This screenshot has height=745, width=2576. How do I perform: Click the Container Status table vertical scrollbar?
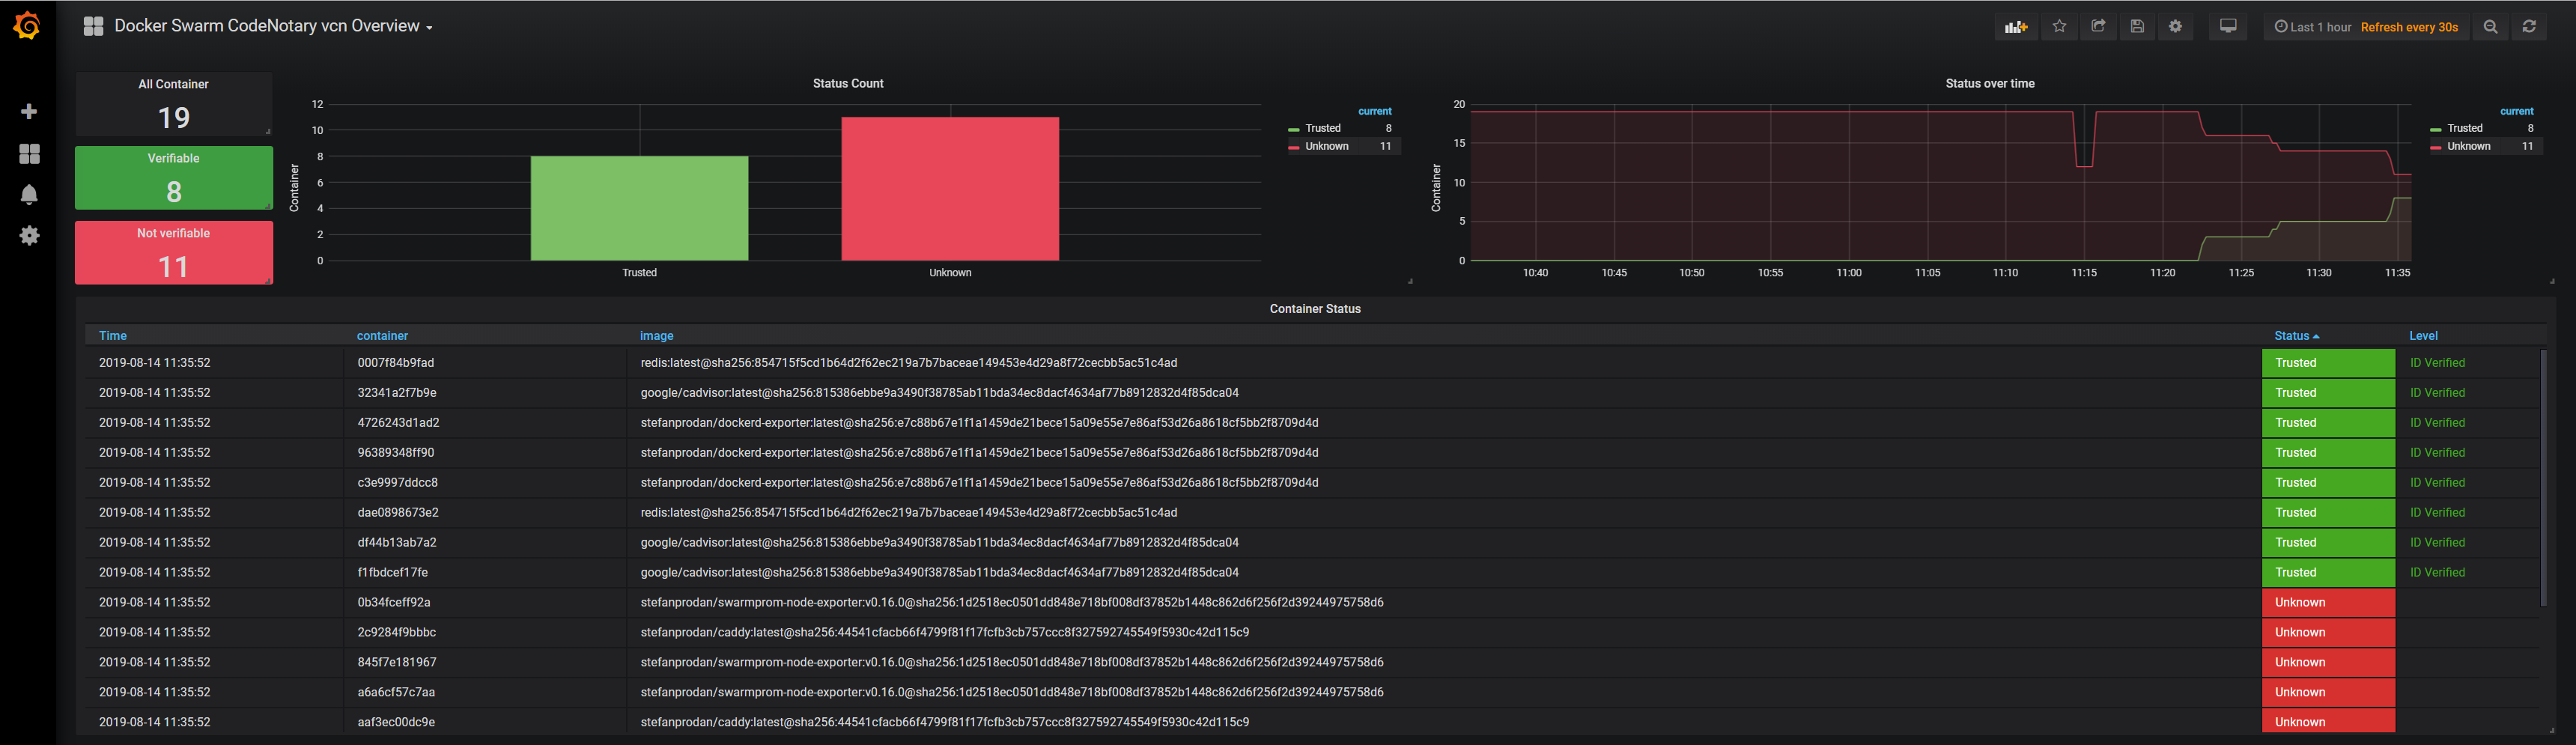click(2543, 477)
